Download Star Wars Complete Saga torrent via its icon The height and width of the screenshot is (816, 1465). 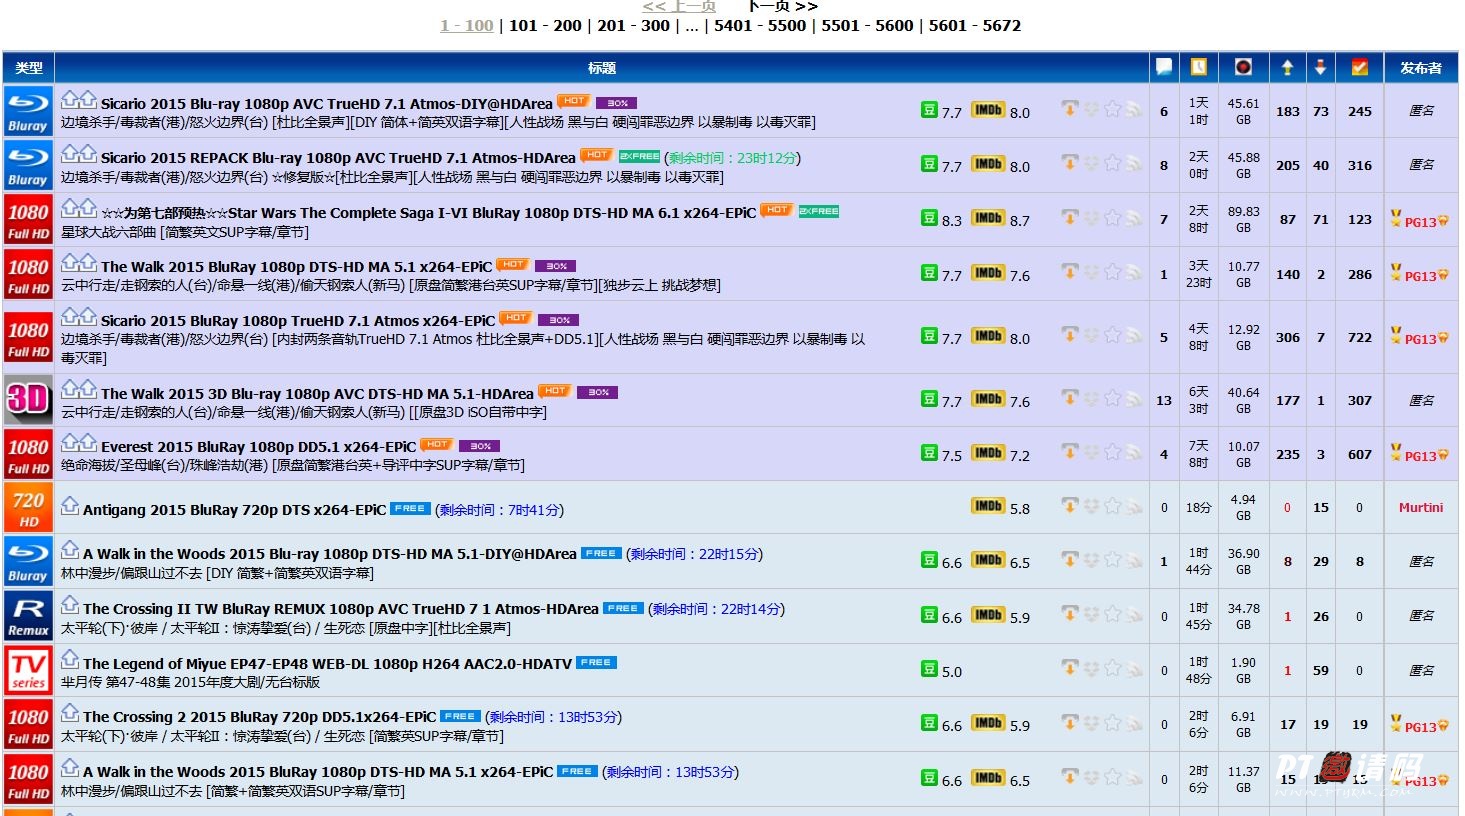[1070, 217]
